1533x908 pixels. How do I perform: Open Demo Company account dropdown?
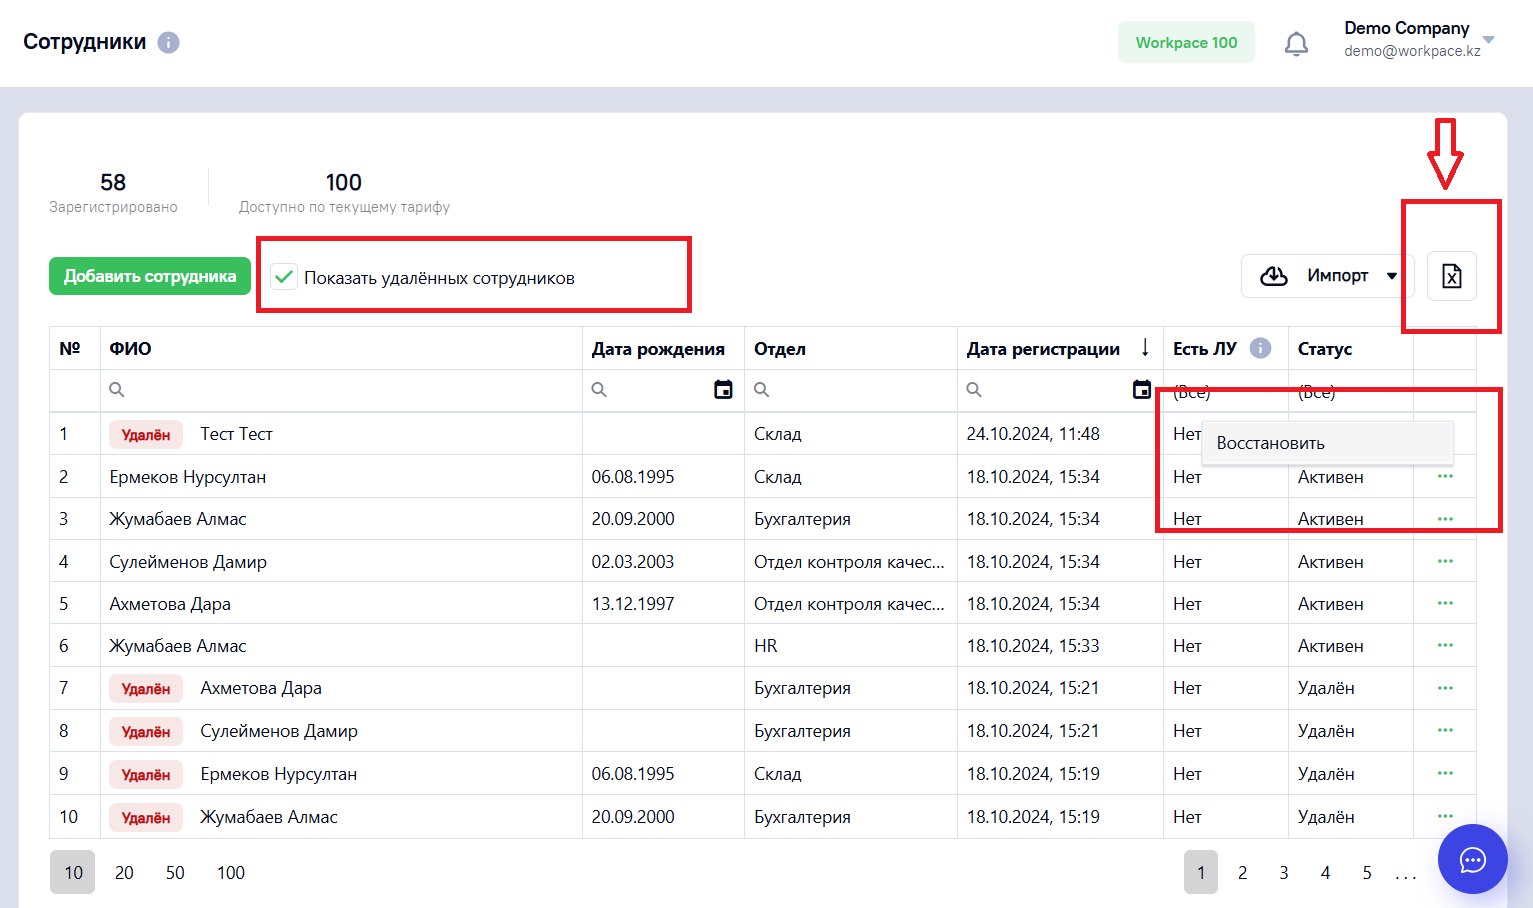1488,40
